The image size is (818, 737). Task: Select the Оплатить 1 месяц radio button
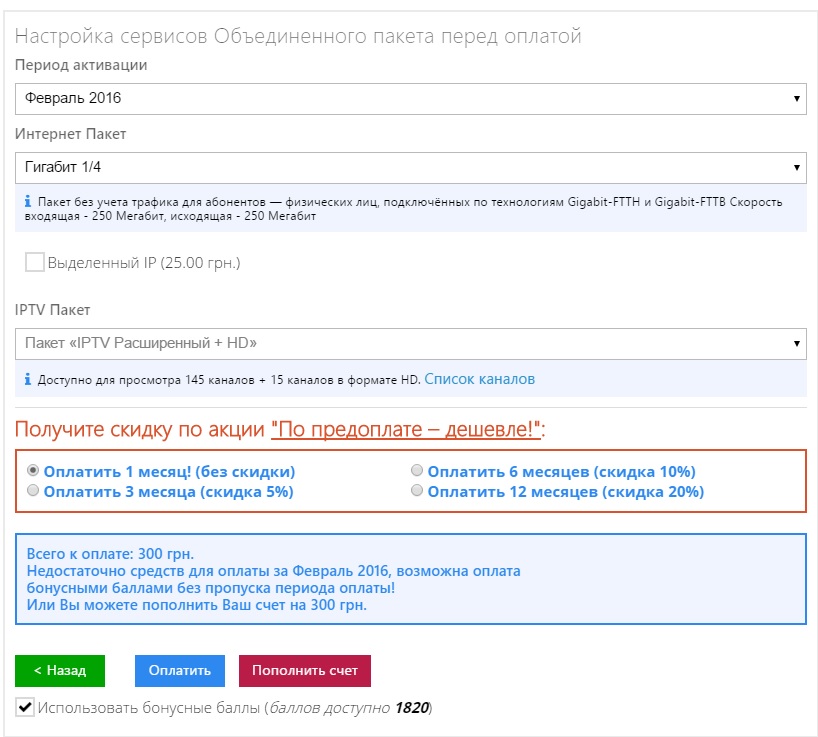point(34,471)
